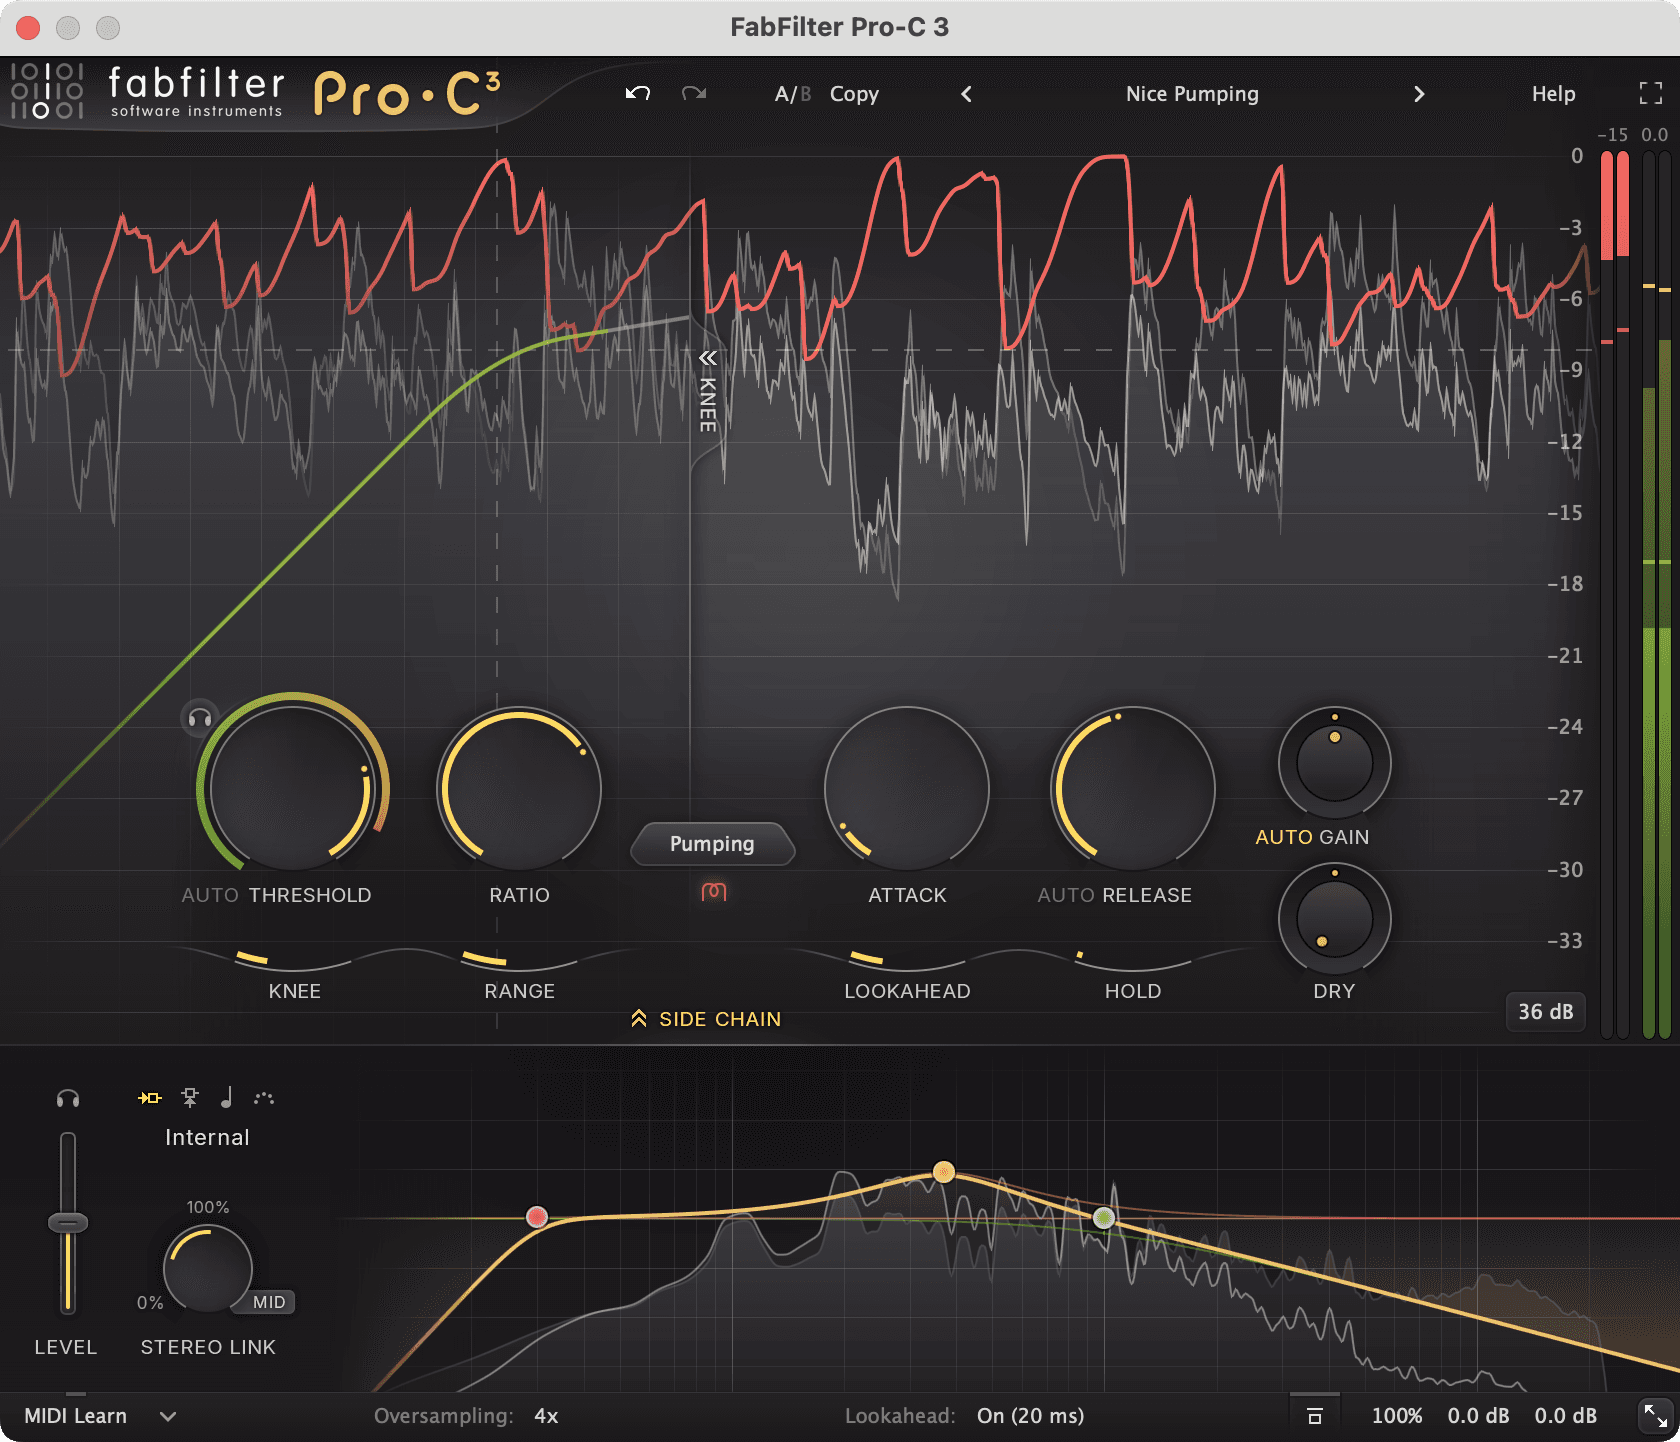Click the -15 meter scale label
1680x1442 pixels.
1612,135
